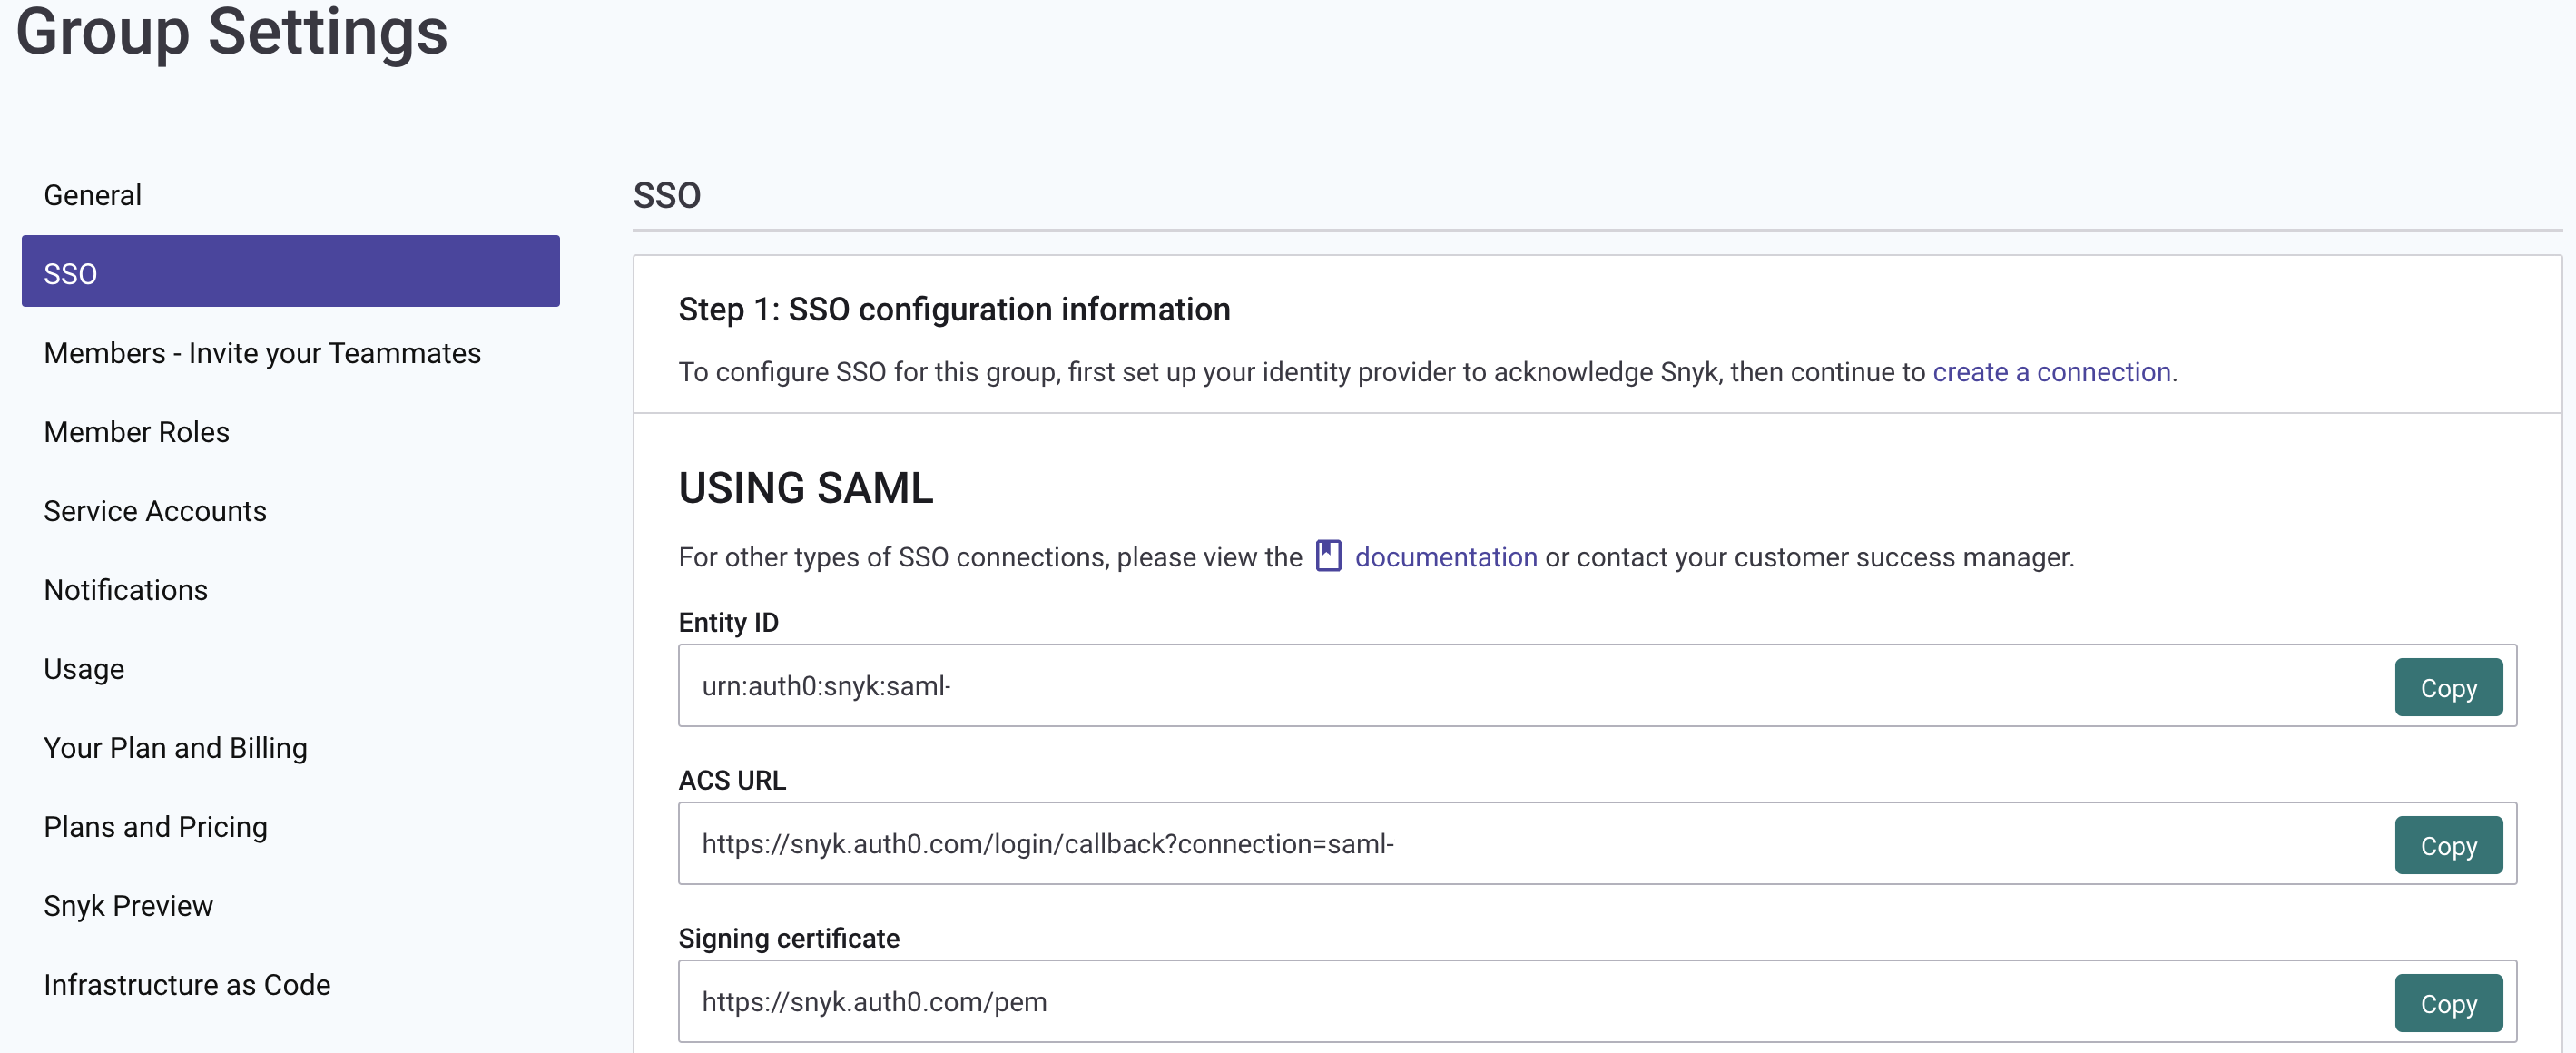Image resolution: width=2576 pixels, height=1053 pixels.
Task: Open Infrastructure as Code settings
Action: coord(187,985)
